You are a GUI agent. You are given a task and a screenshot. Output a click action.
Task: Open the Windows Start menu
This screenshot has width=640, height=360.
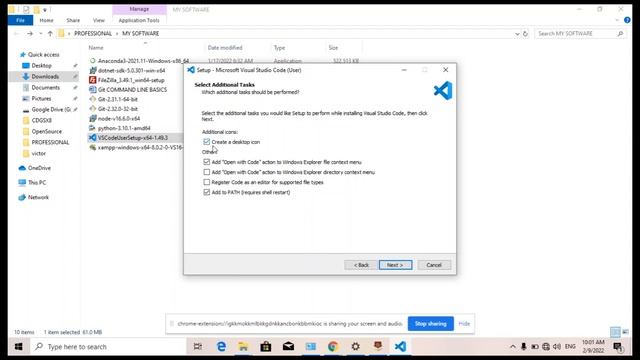[x=18, y=347]
